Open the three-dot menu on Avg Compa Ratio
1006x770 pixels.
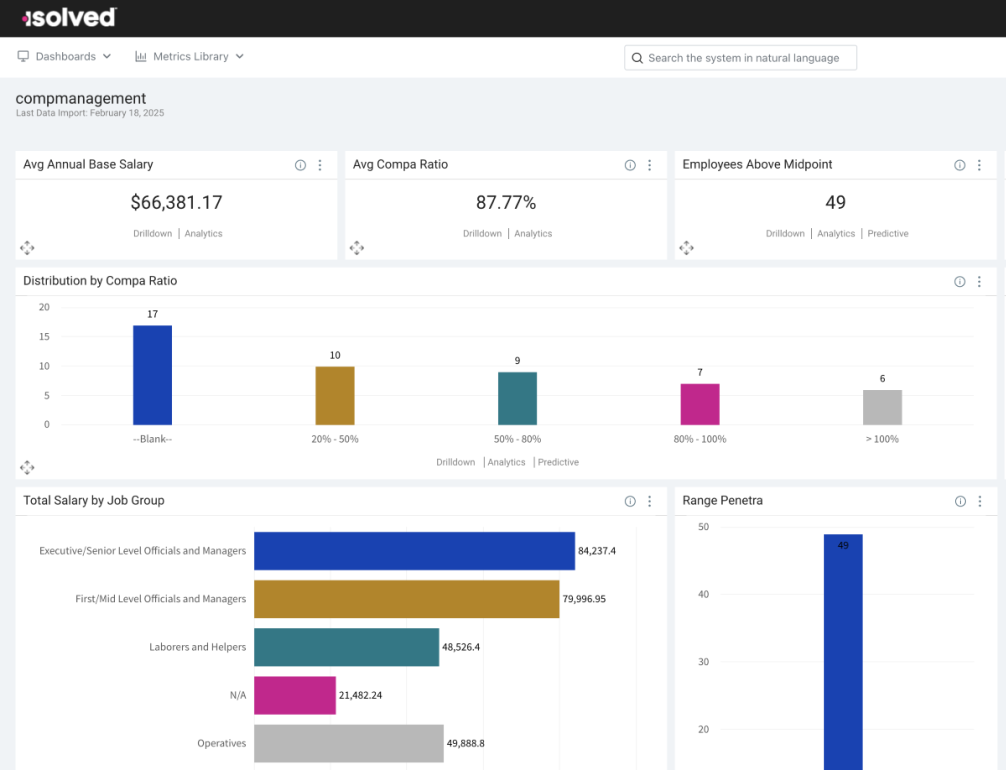(x=649, y=165)
